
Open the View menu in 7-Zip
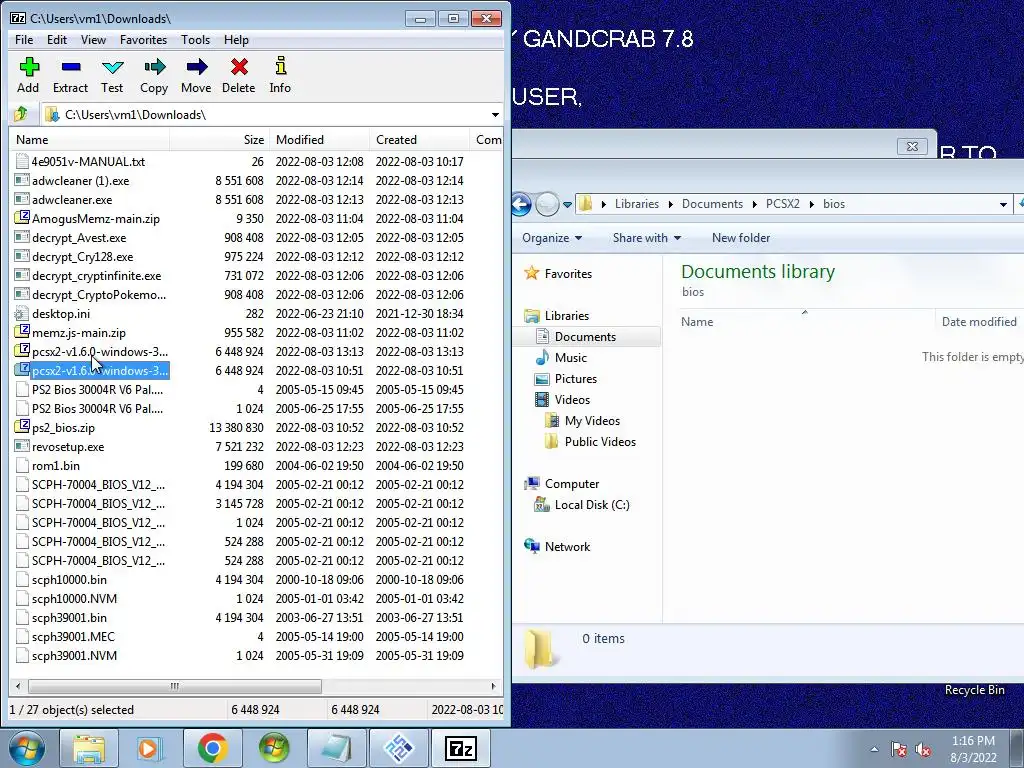tap(93, 40)
